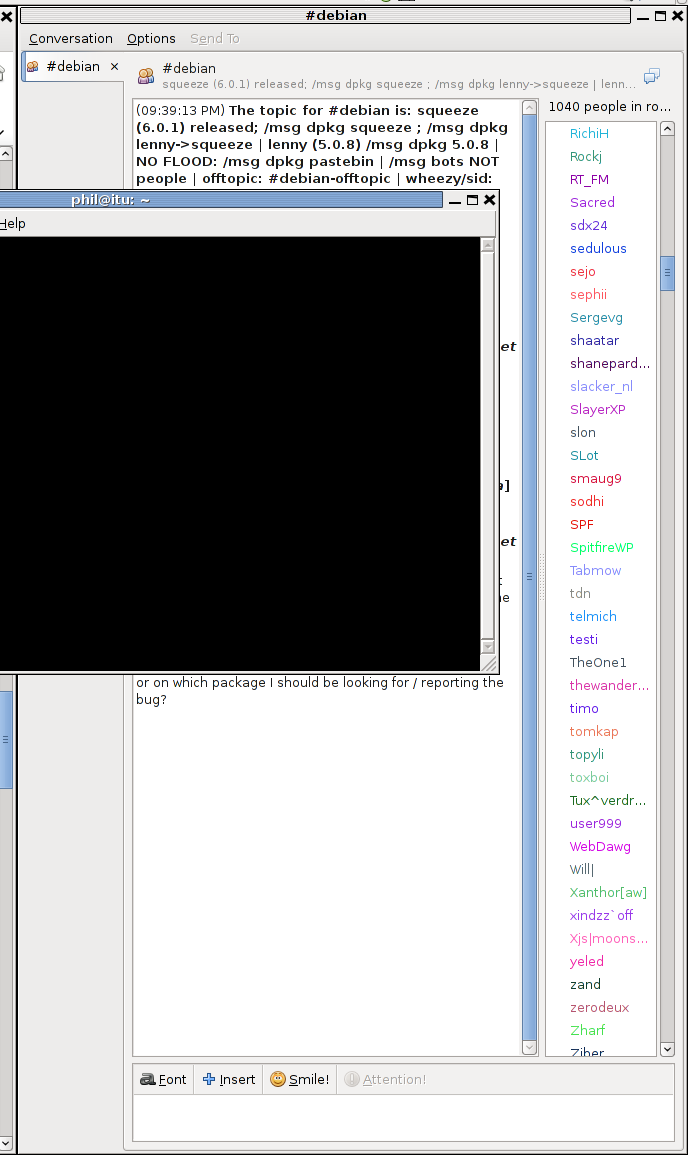
Task: Select user SpitfireWP in the room list
Action: click(601, 548)
